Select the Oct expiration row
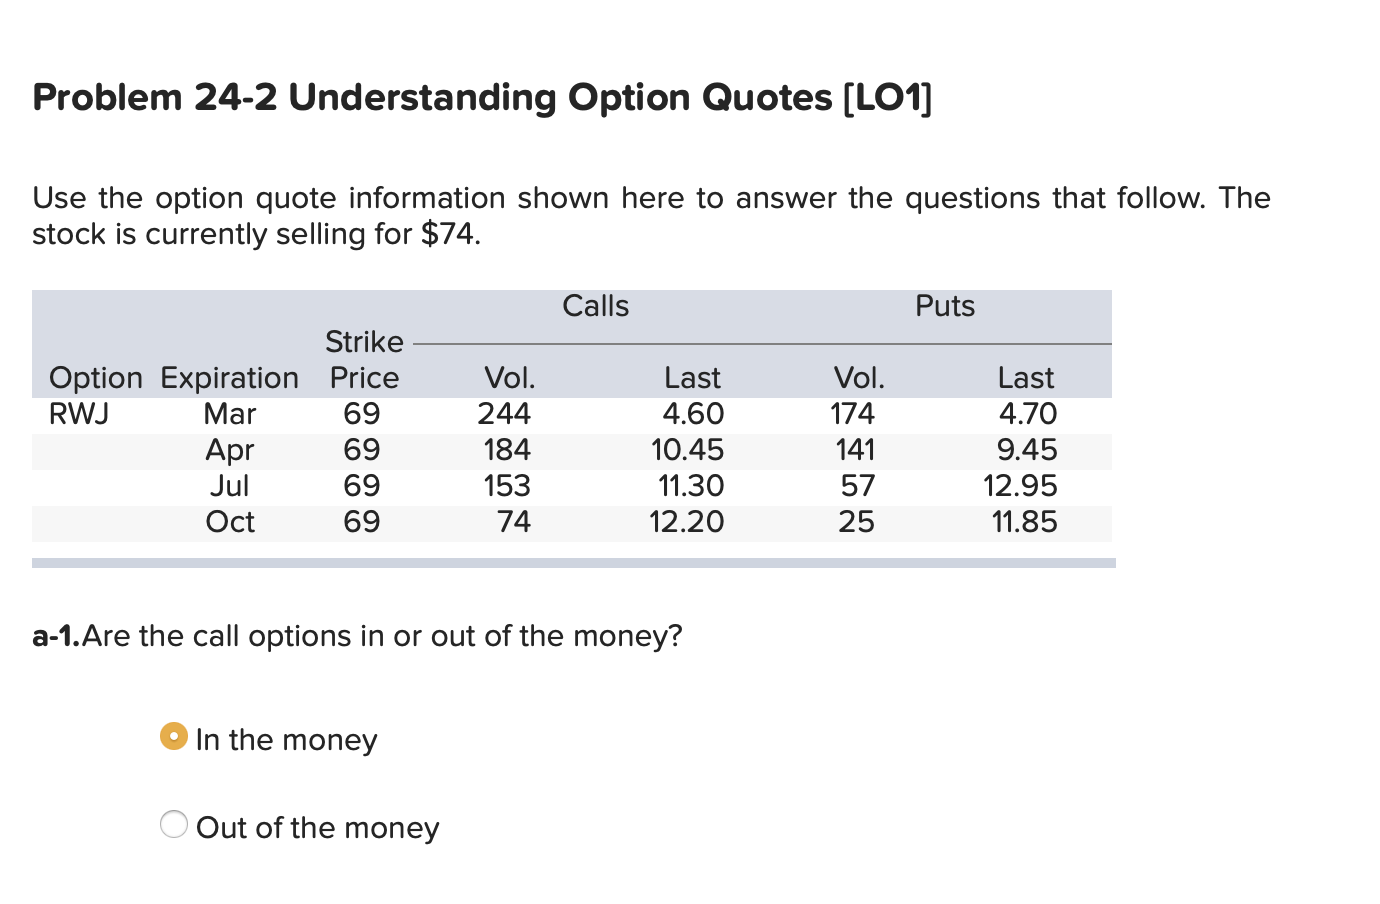 coord(231,521)
